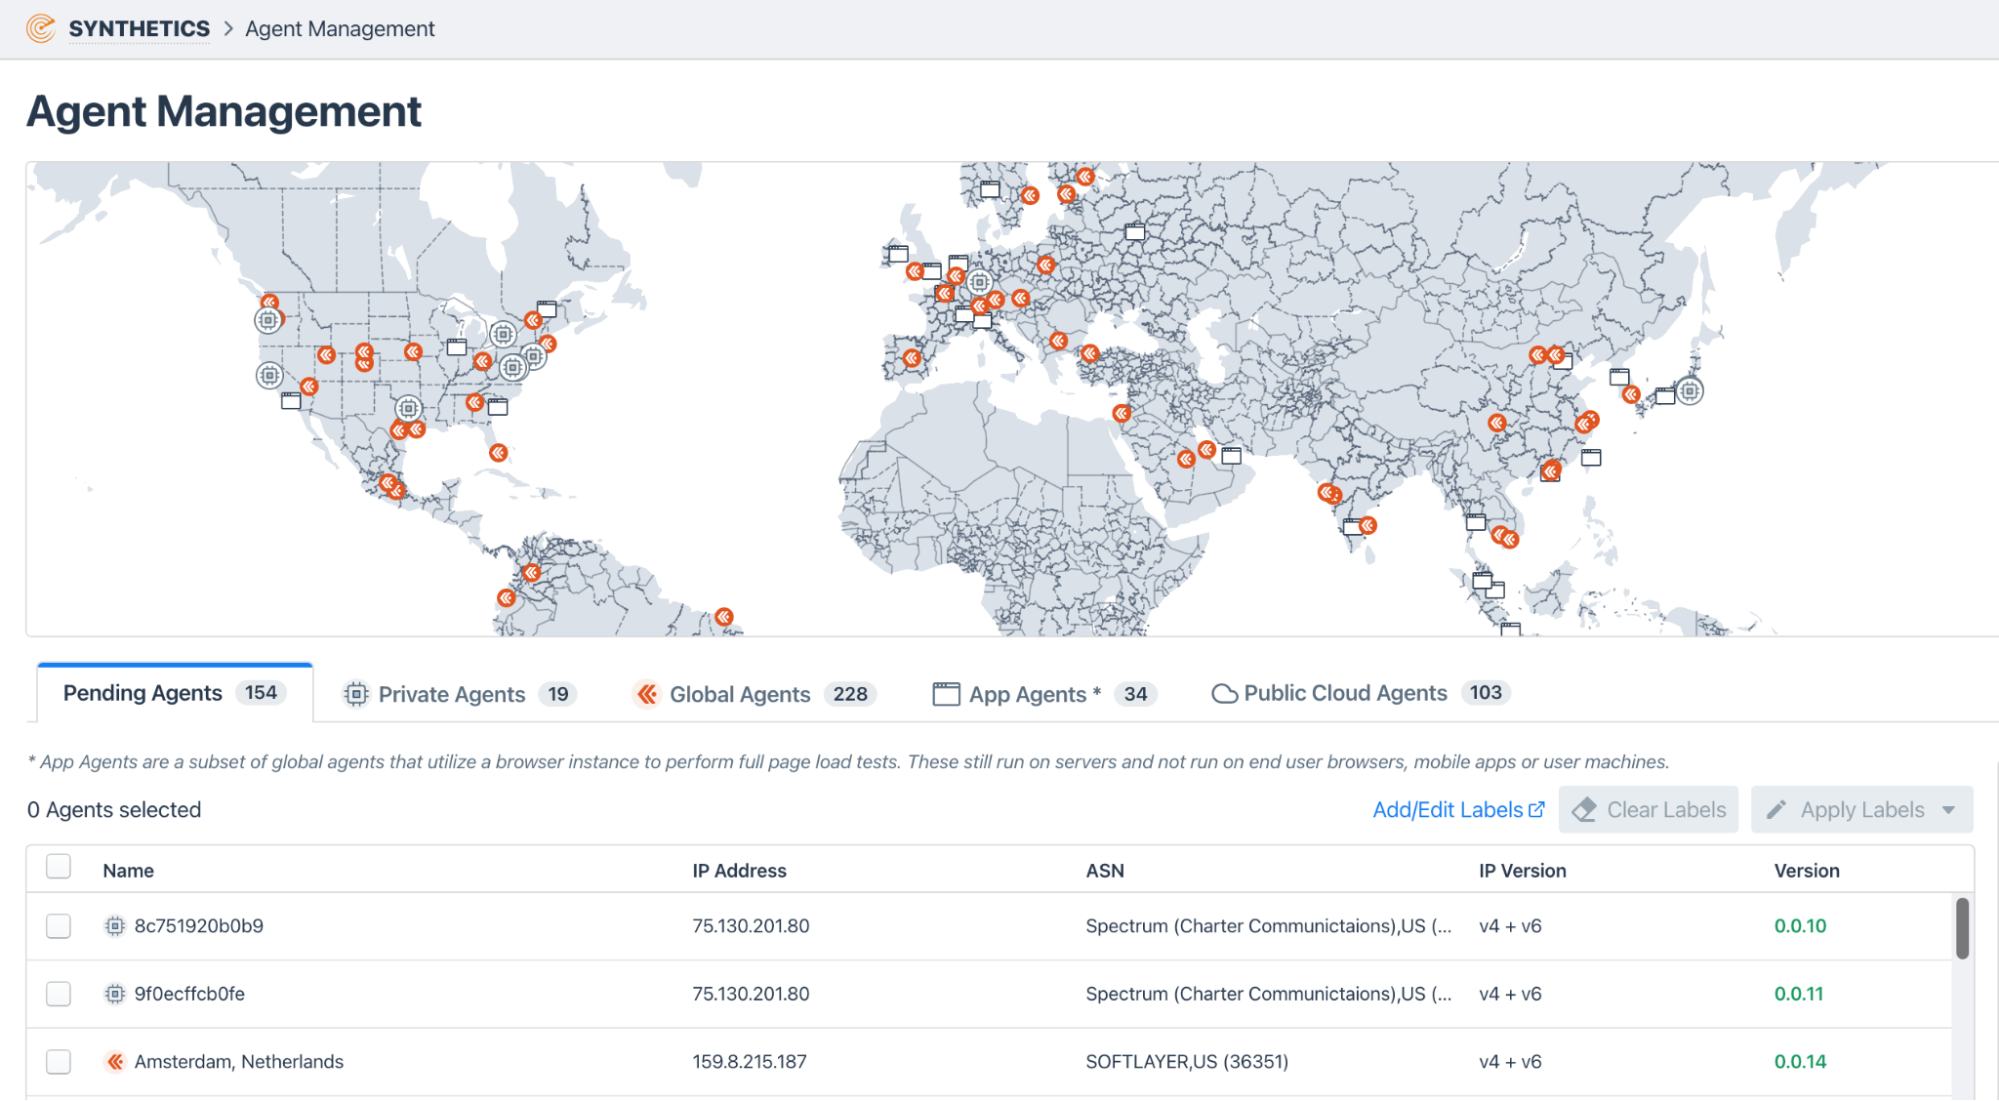Screen dimensions: 1999x1101
Task: Click the App Agents browser window icon
Action: (945, 694)
